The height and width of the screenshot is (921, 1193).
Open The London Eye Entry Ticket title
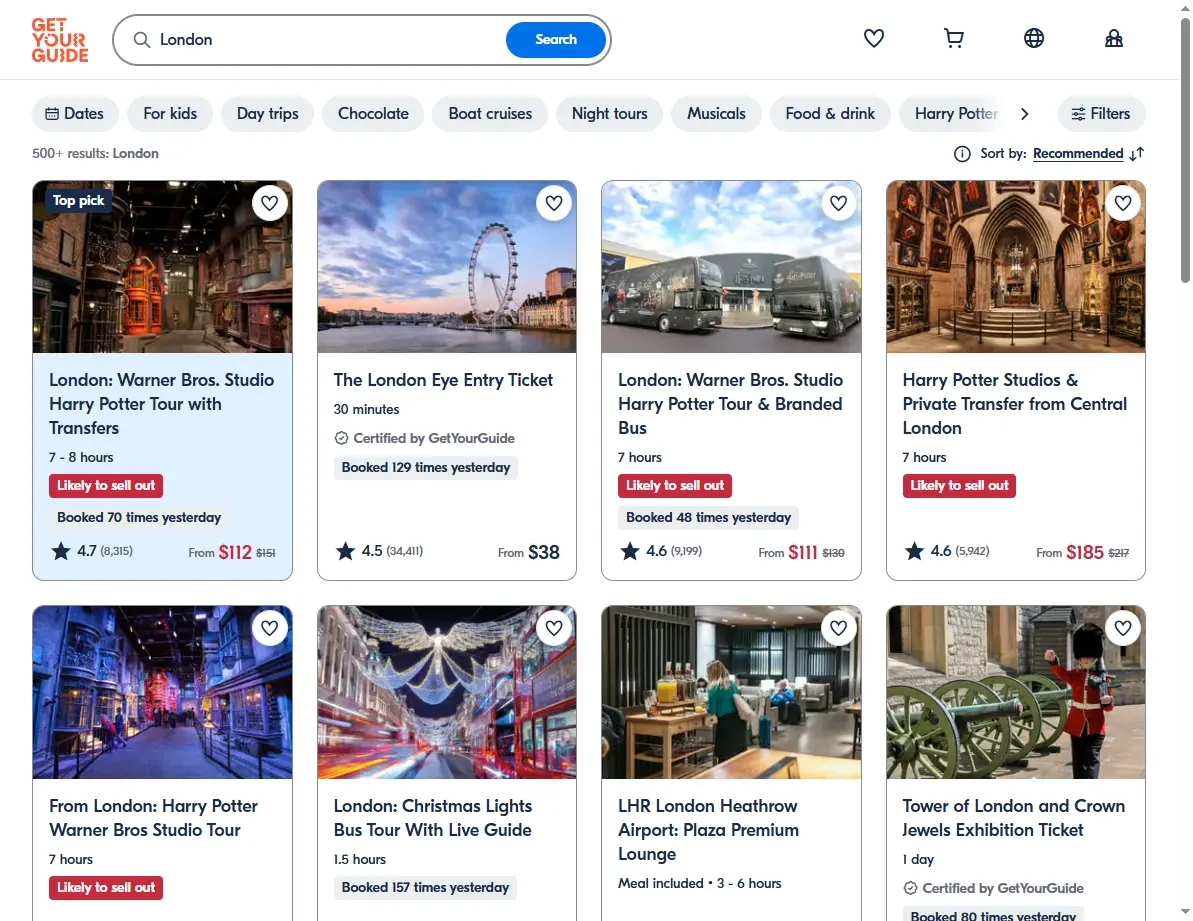tap(443, 380)
